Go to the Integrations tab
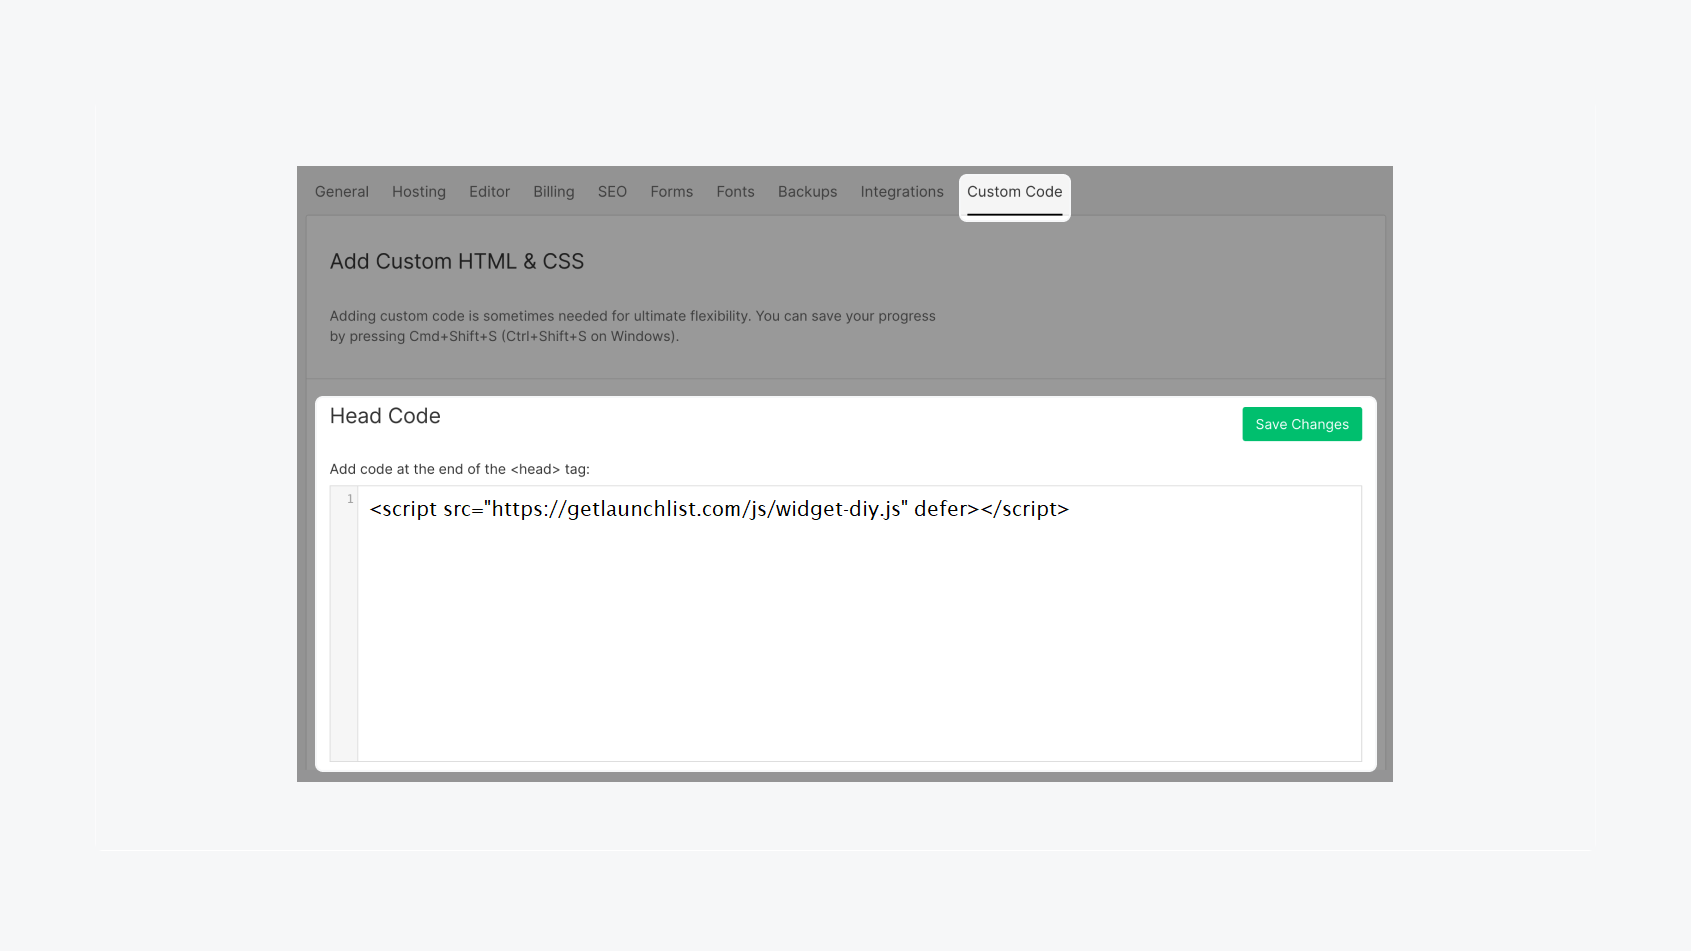The image size is (1691, 951). tap(902, 192)
